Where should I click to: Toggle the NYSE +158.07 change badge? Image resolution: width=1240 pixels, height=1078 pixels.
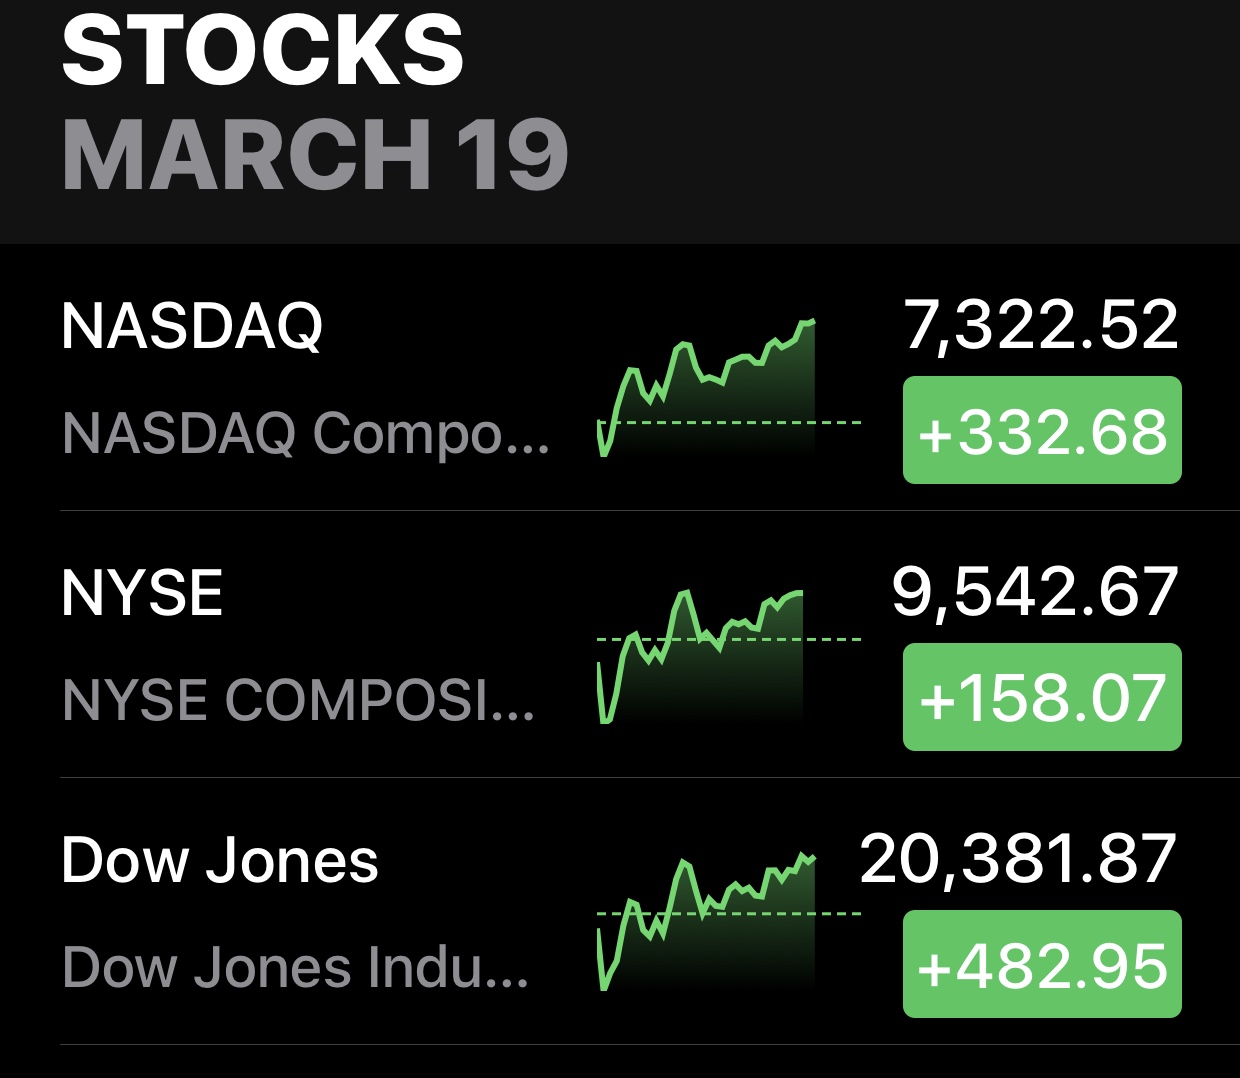coord(1042,698)
